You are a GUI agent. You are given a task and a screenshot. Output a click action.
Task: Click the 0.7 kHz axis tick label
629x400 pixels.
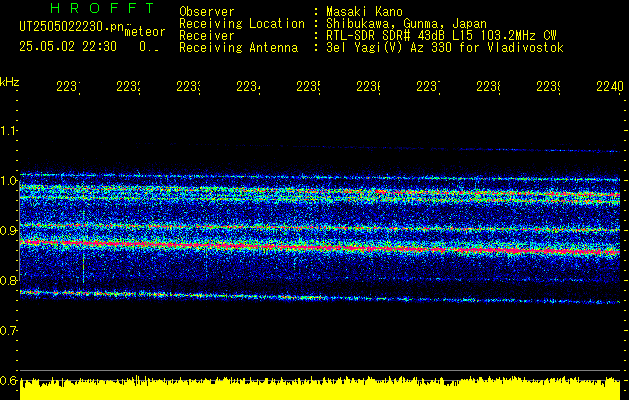pyautogui.click(x=8, y=331)
